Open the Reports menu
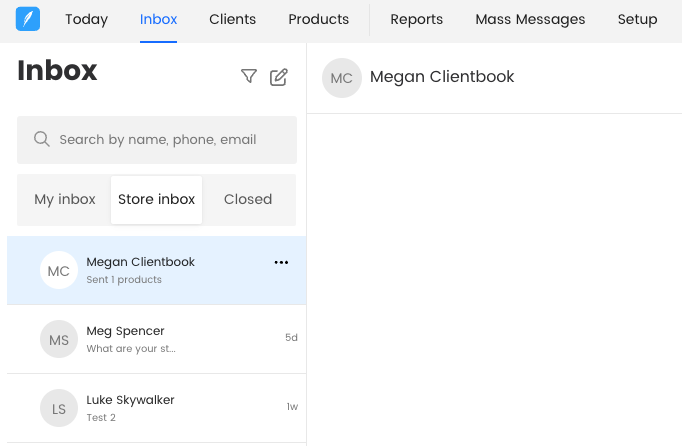682x446 pixels. pos(416,19)
